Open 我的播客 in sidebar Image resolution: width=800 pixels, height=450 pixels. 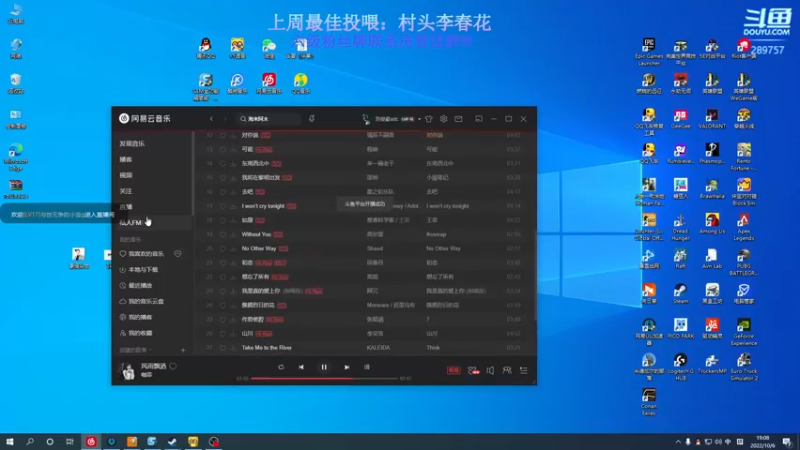point(140,317)
